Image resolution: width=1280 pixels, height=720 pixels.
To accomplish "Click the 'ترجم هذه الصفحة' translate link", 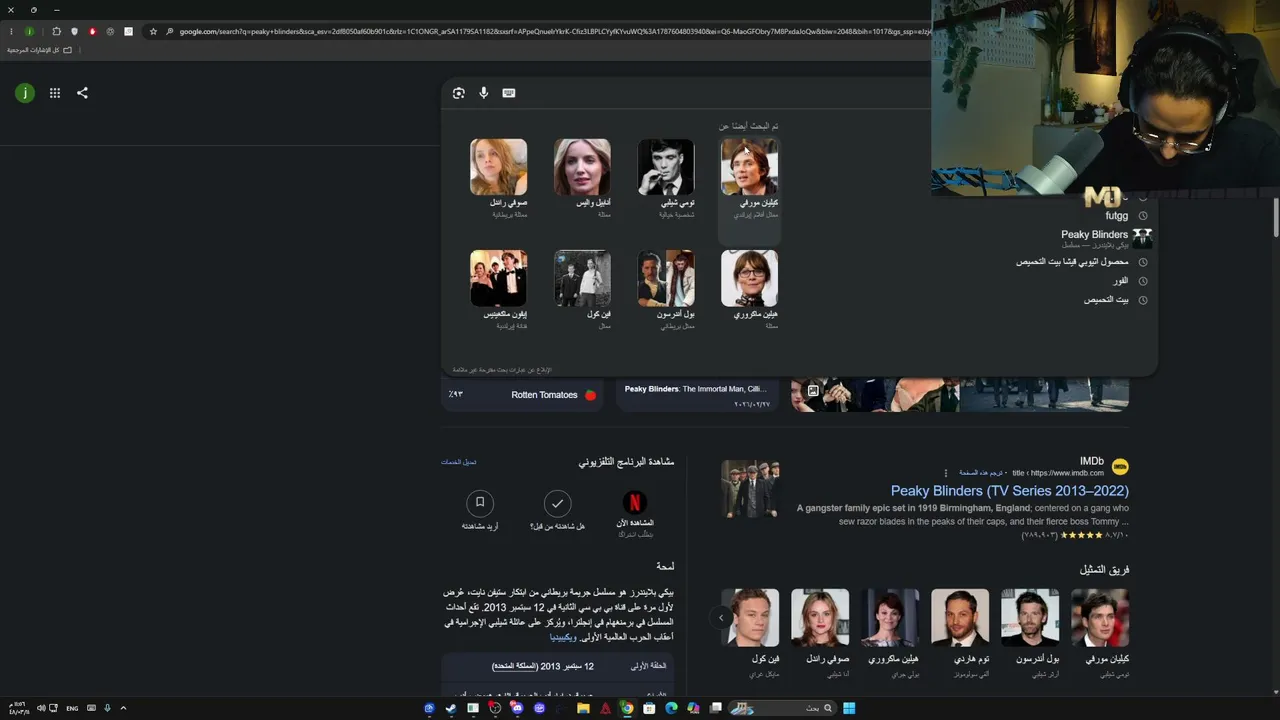I will (981, 473).
